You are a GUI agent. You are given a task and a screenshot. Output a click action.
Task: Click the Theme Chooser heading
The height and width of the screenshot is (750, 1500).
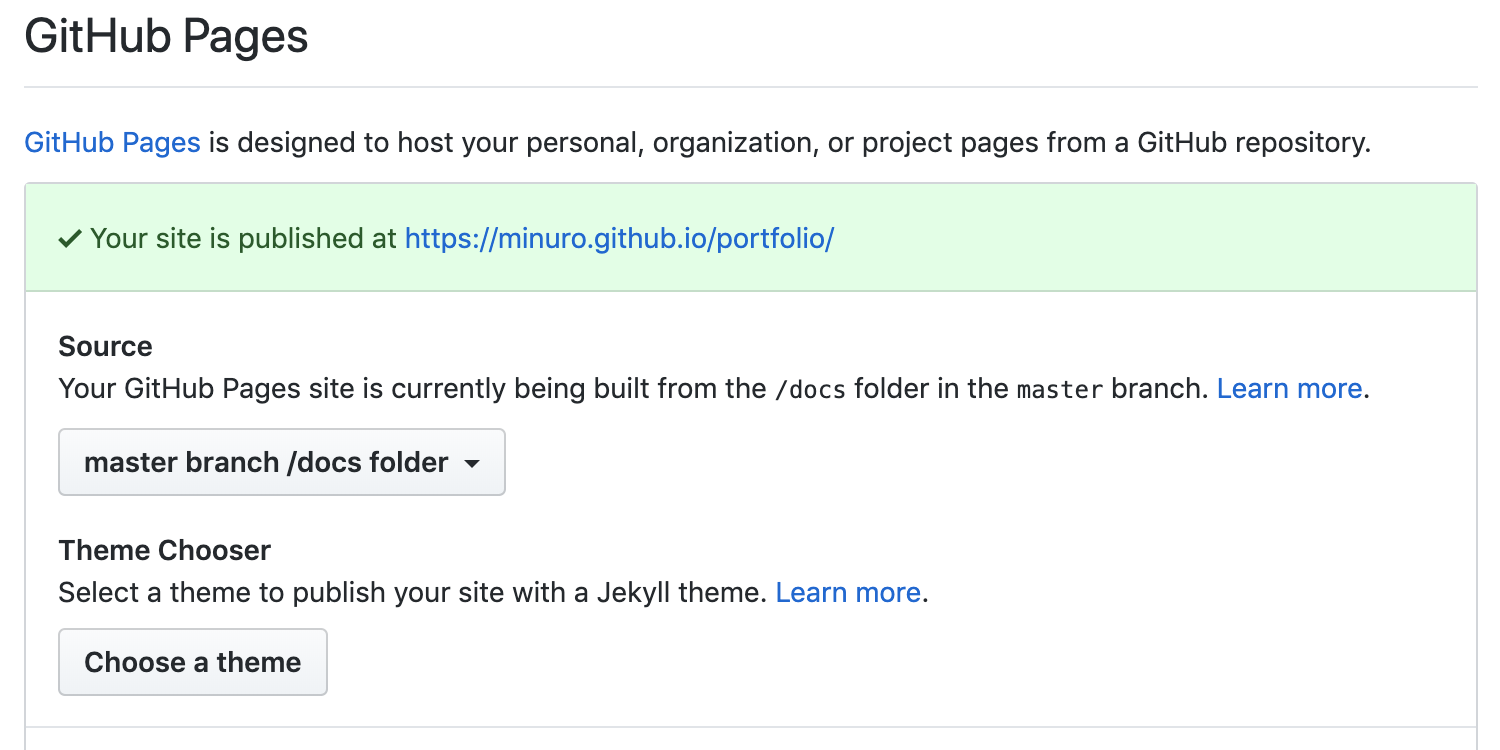coord(164,550)
